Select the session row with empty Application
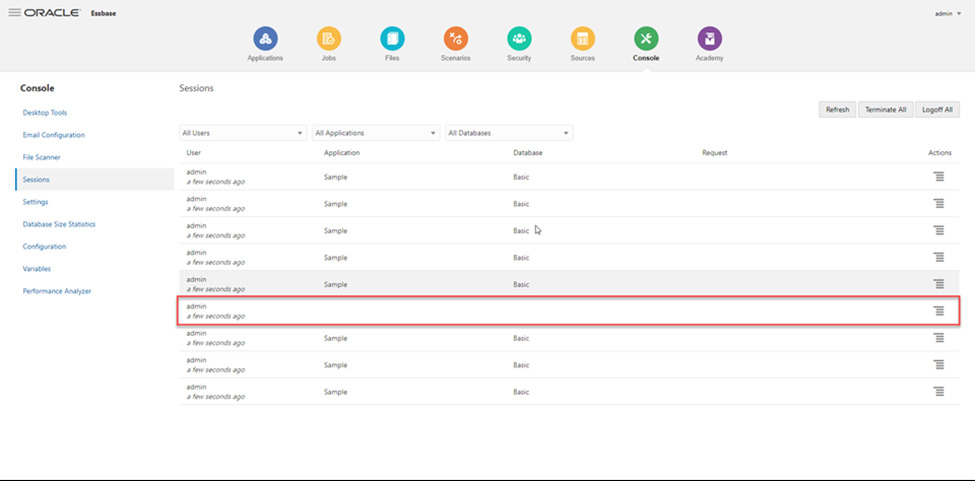Viewport: 975px width, 481px height. [568, 311]
